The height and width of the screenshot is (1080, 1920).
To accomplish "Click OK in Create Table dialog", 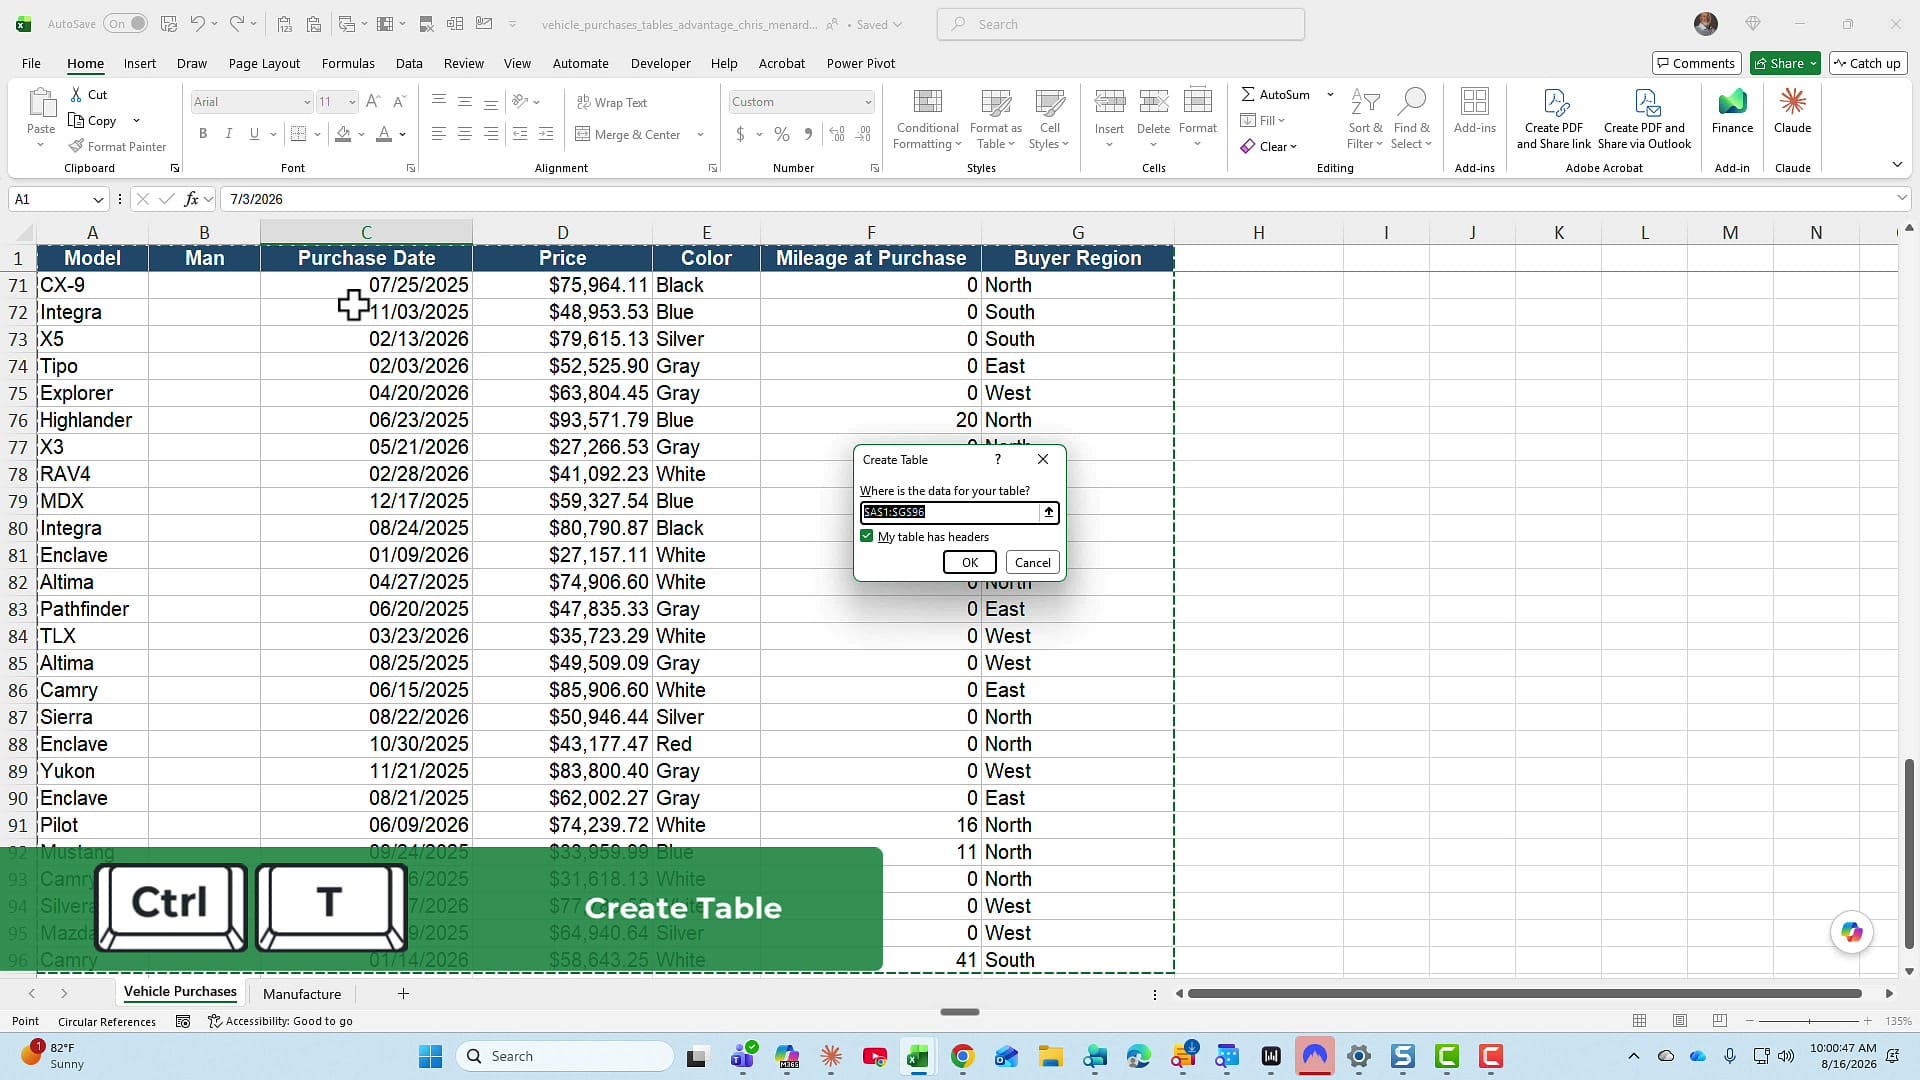I will pos(970,563).
